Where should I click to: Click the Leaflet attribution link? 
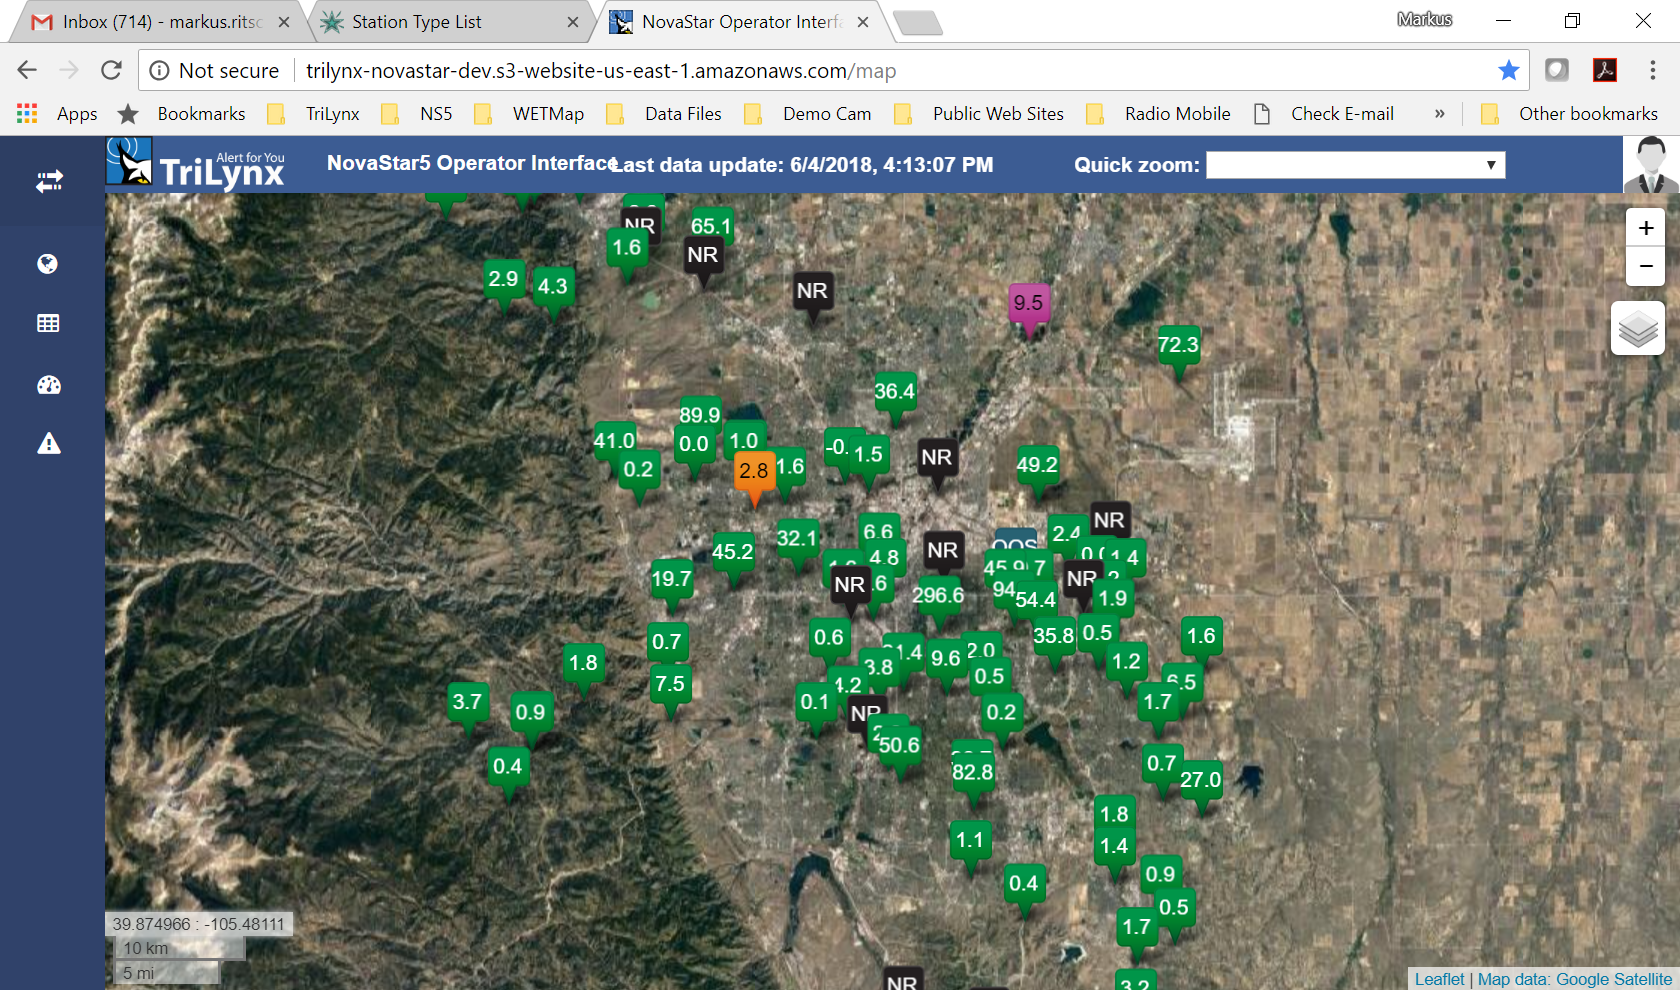(x=1439, y=979)
